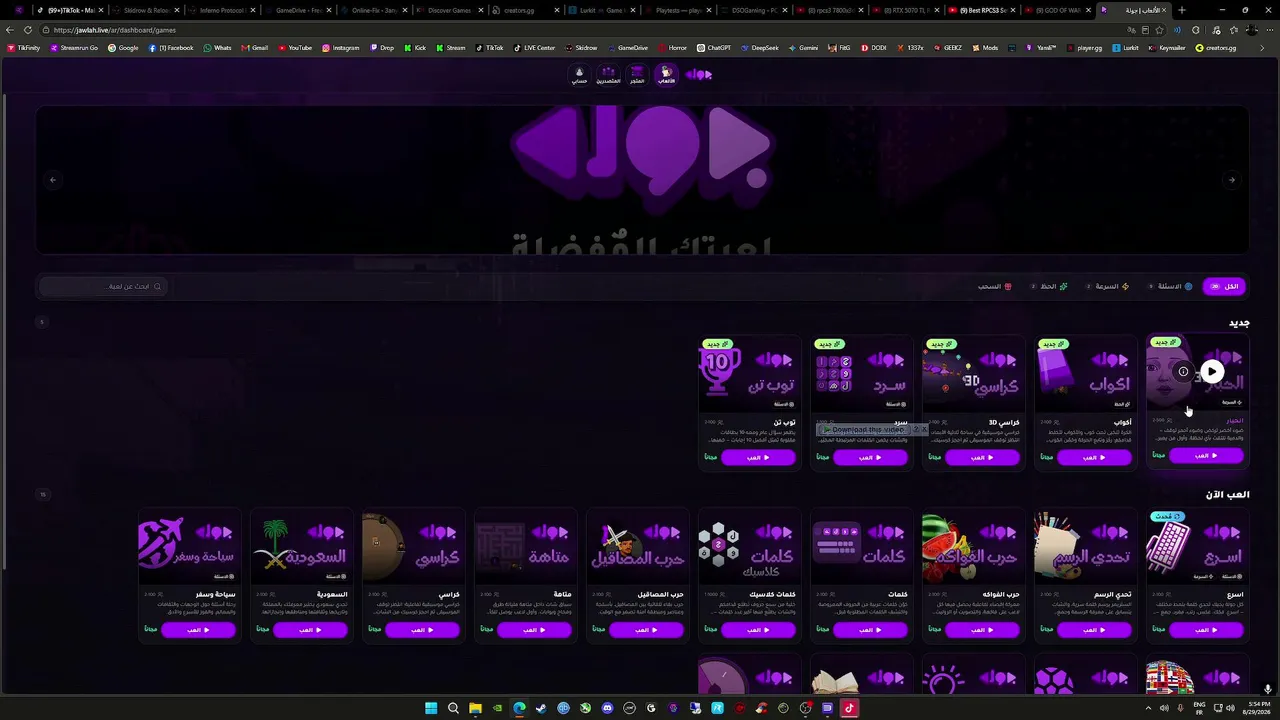Open a new browser tab
Screen dimensions: 1280x720
point(1182,10)
